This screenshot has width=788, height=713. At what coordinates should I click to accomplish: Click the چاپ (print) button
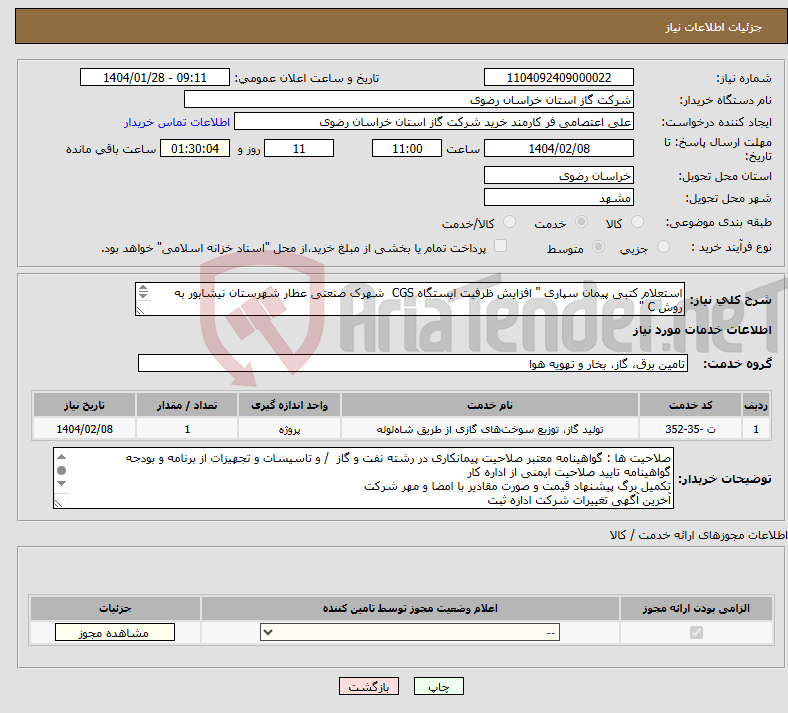point(439,686)
